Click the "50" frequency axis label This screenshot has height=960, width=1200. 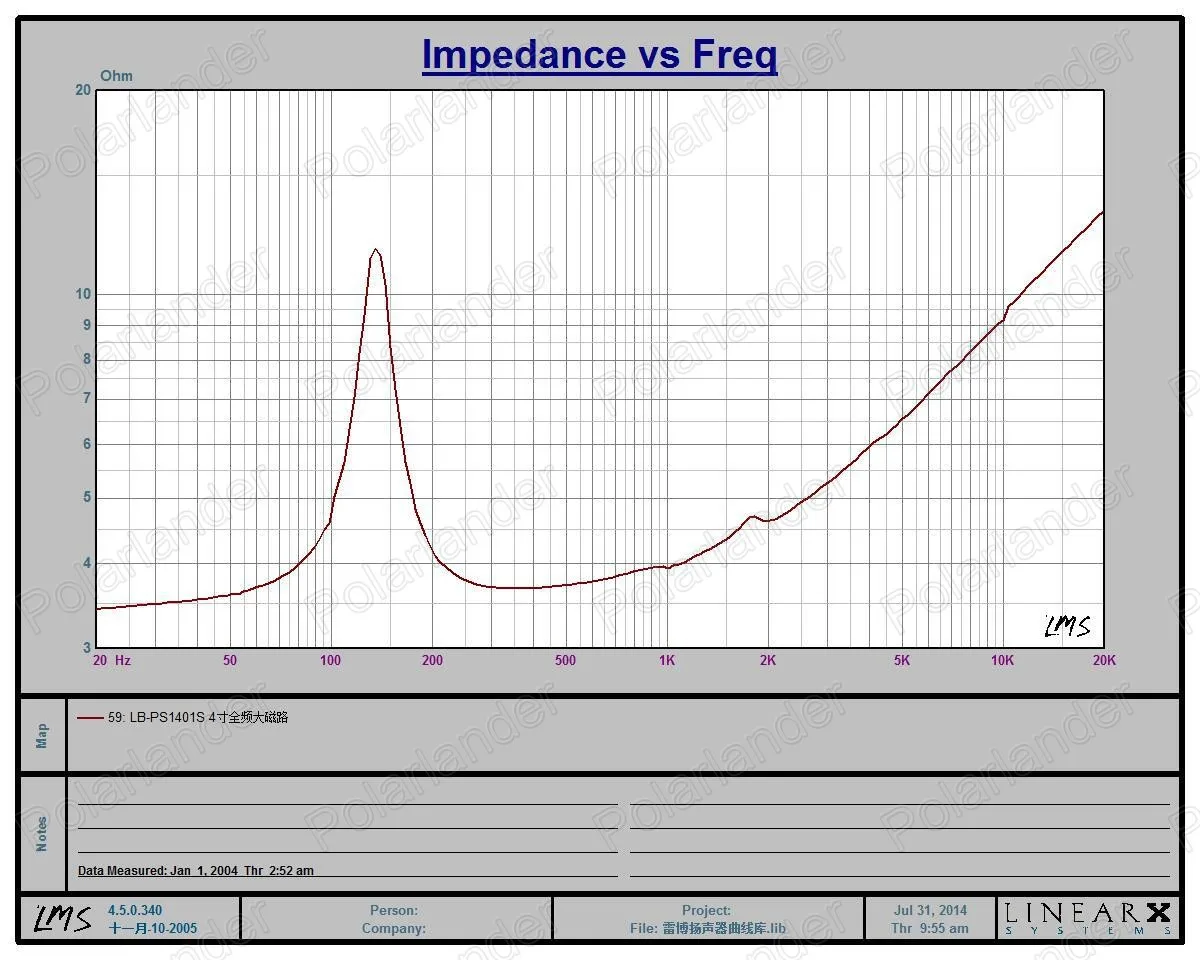[x=230, y=660]
